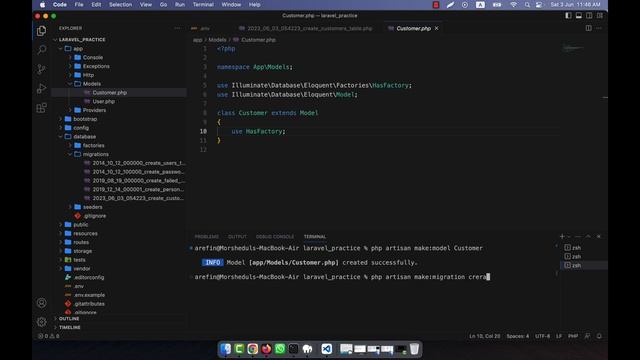Select the third zsh terminal instance
This screenshot has width=640, height=360.
[584, 265]
